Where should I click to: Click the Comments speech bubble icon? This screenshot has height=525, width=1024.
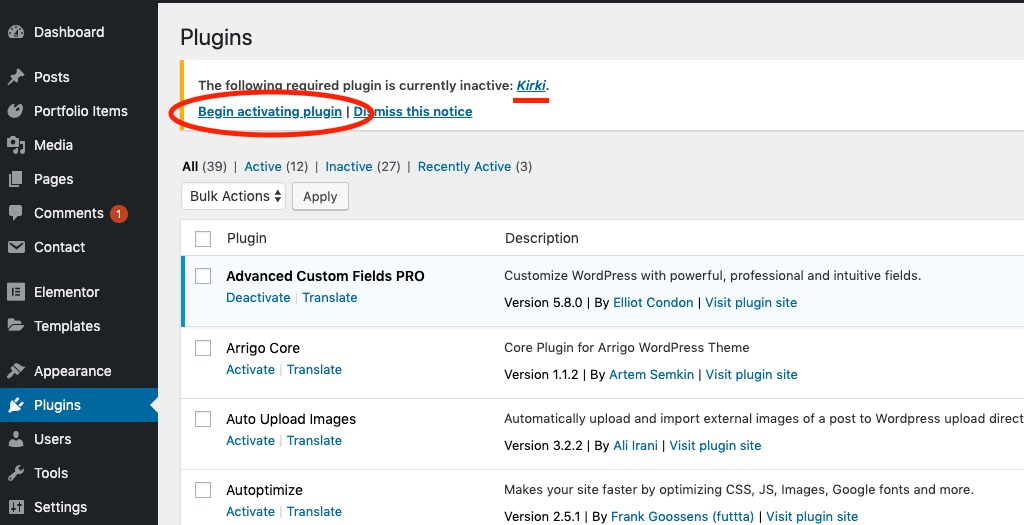pos(16,213)
